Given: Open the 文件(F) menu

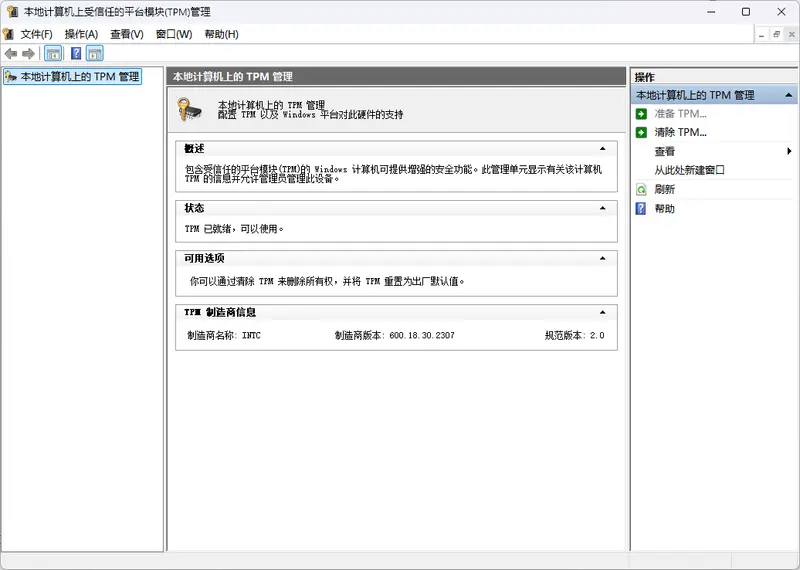Looking at the screenshot, I should coord(36,34).
